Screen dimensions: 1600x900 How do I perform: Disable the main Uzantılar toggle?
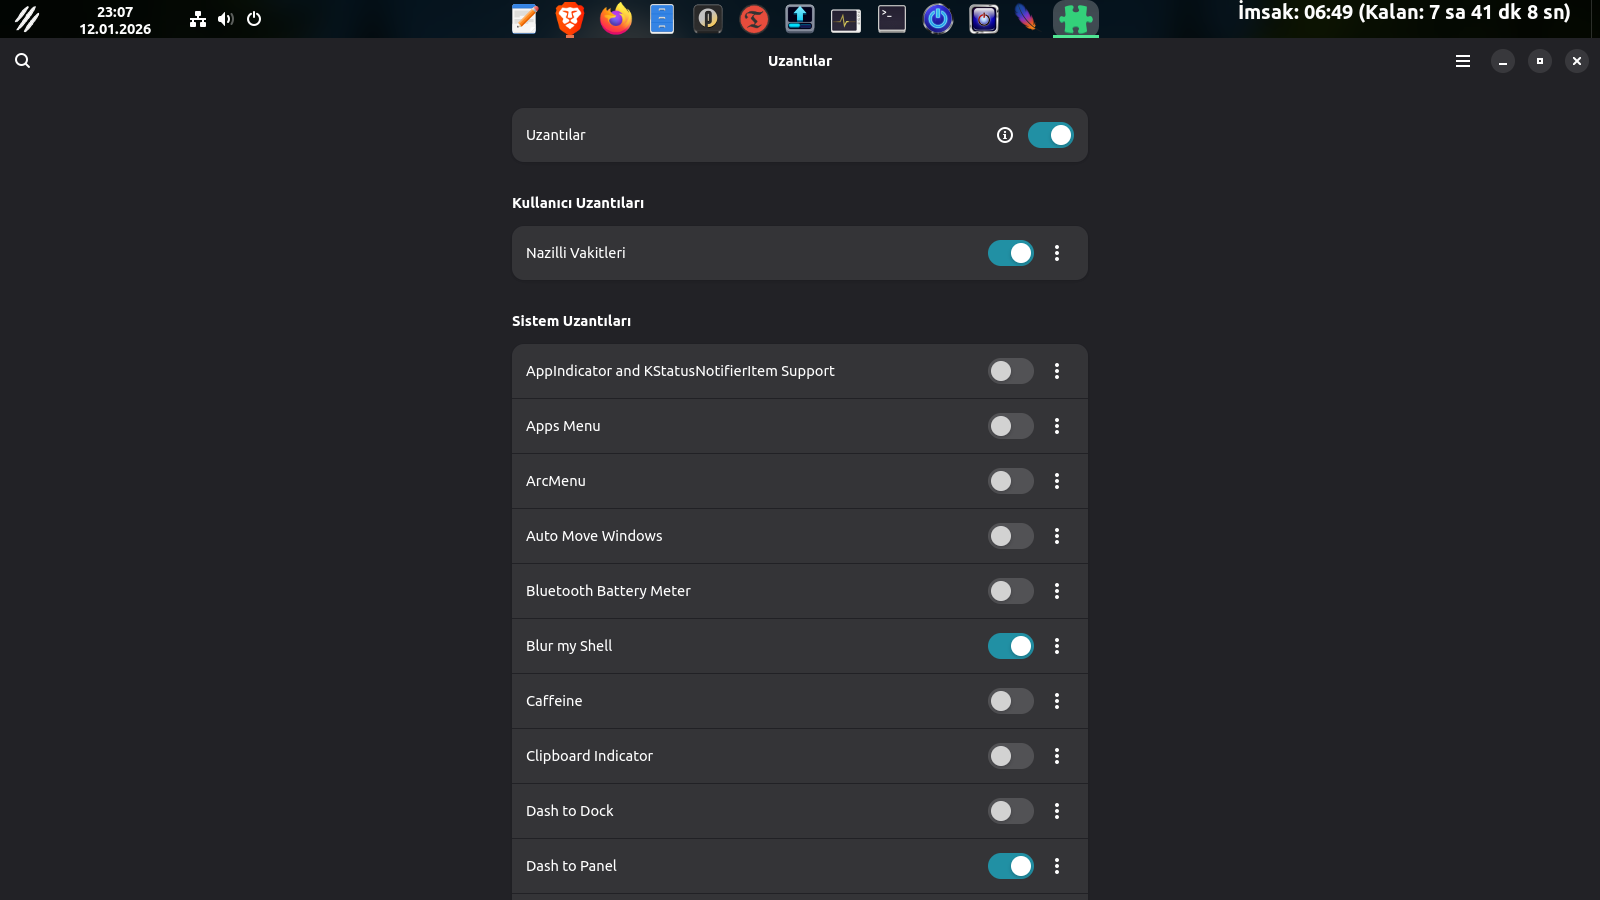tap(1050, 135)
